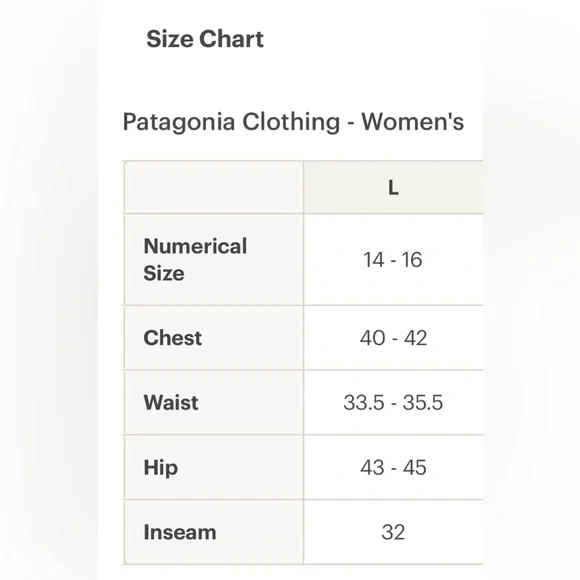Select the 43 - 45 hip measurement

pyautogui.click(x=393, y=468)
